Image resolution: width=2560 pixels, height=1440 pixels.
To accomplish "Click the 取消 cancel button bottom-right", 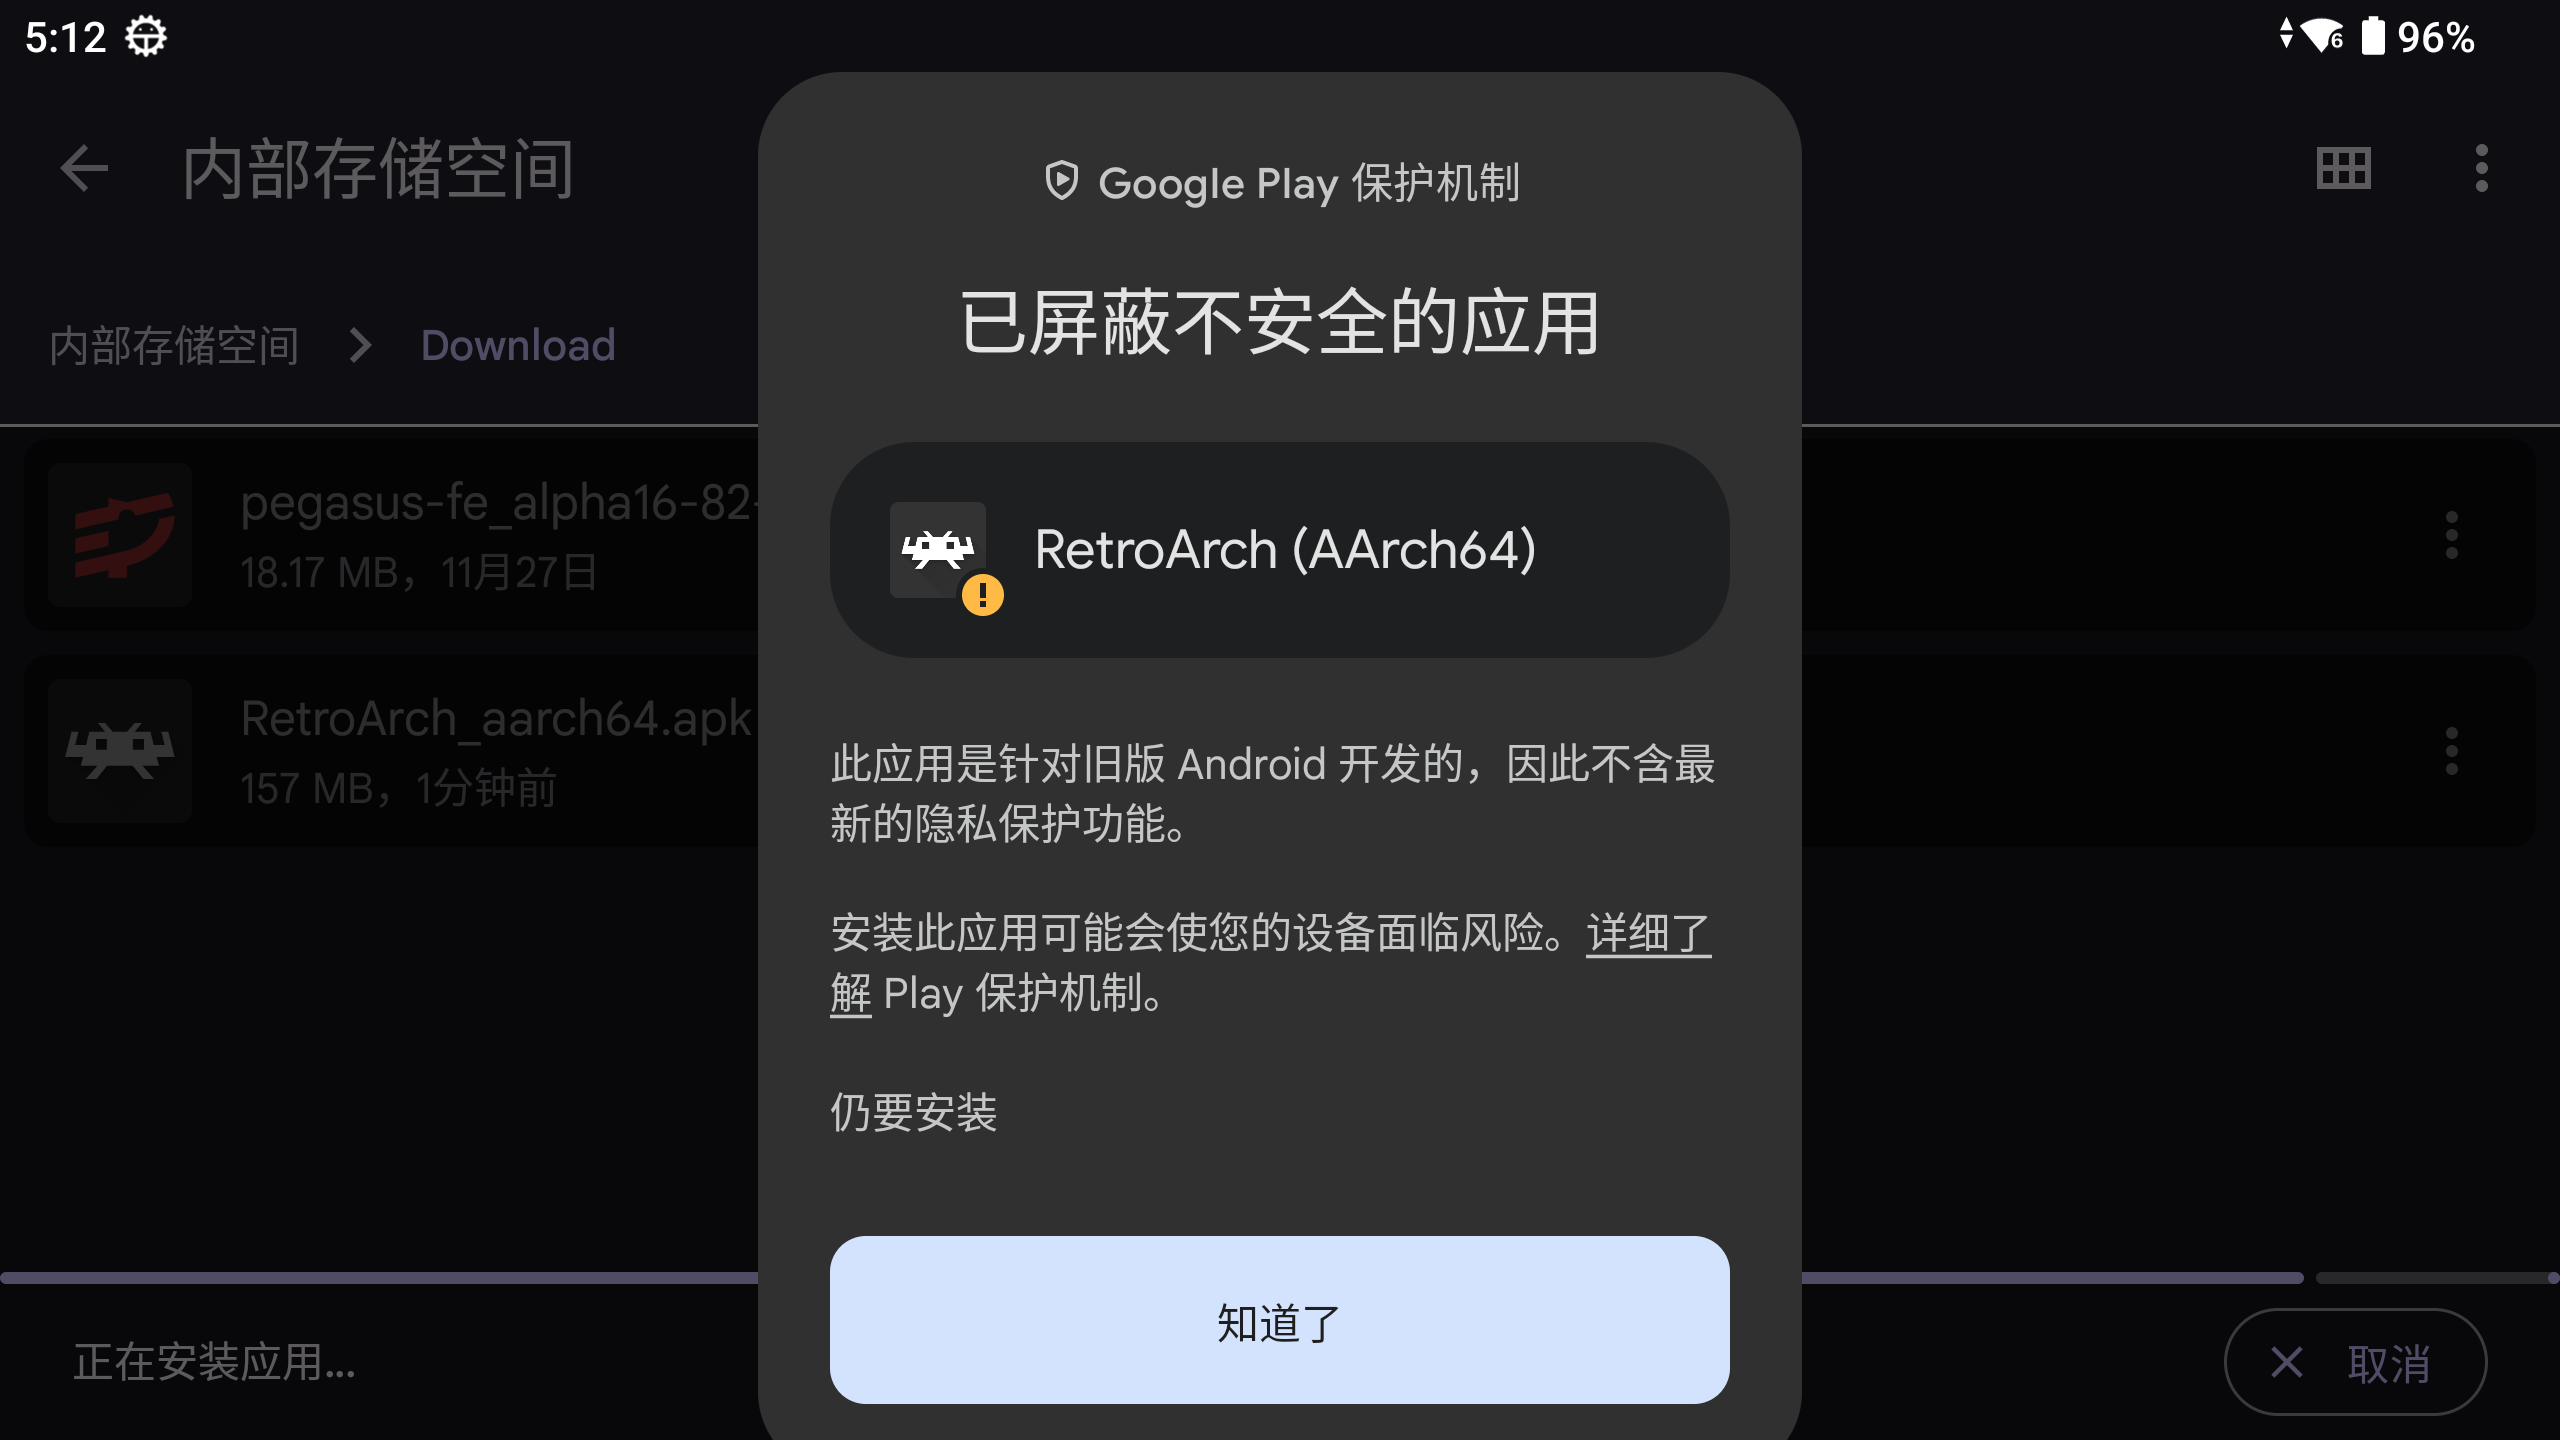I will click(2354, 1363).
